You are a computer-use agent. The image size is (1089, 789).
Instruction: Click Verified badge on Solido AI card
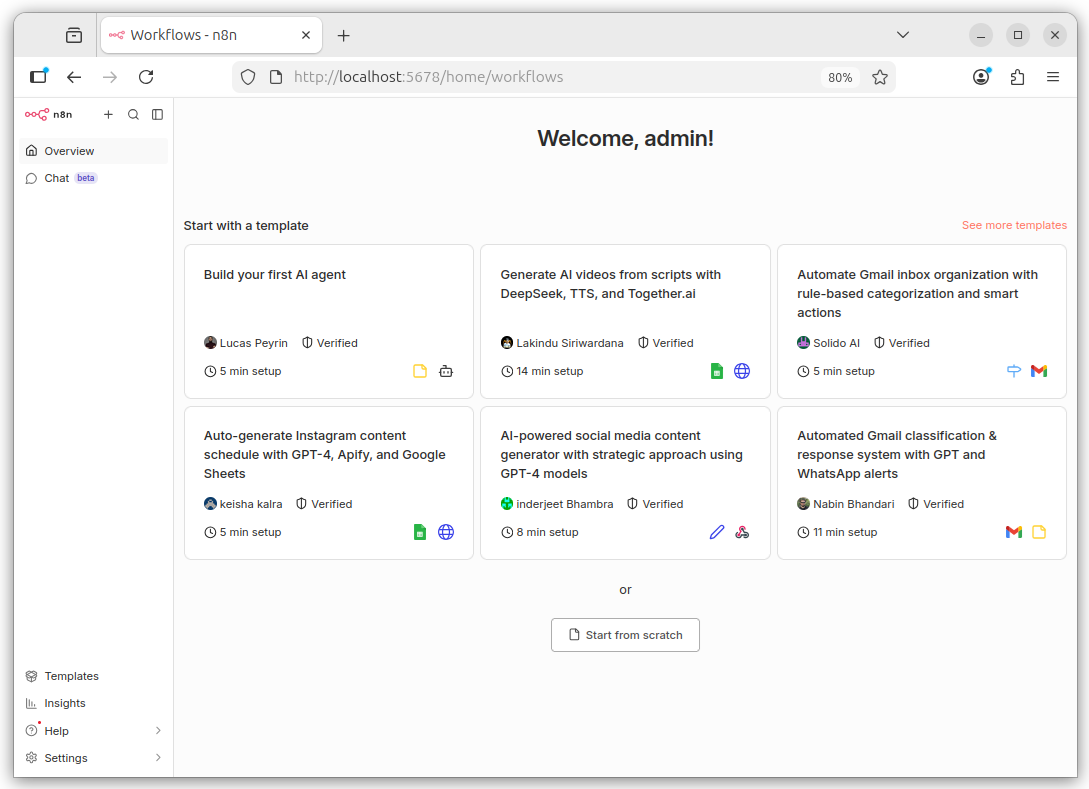[901, 343]
